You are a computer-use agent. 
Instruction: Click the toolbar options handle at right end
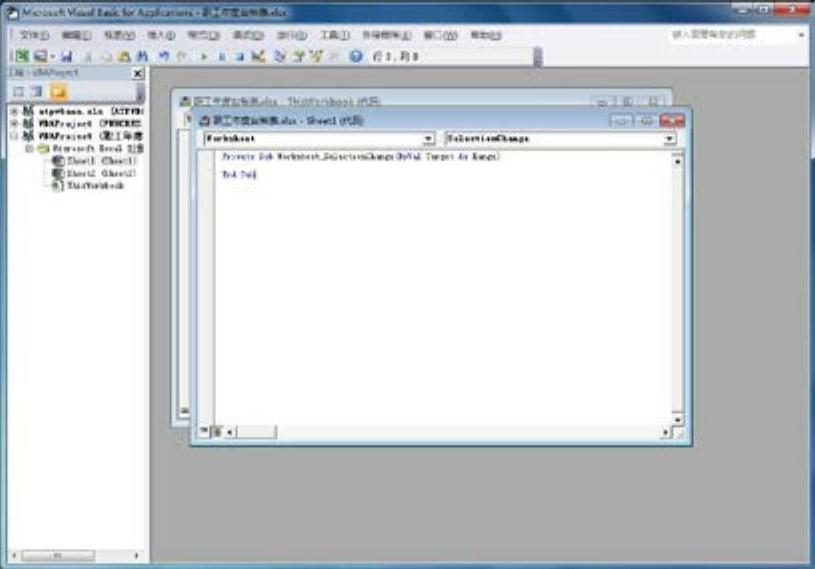click(x=538, y=56)
